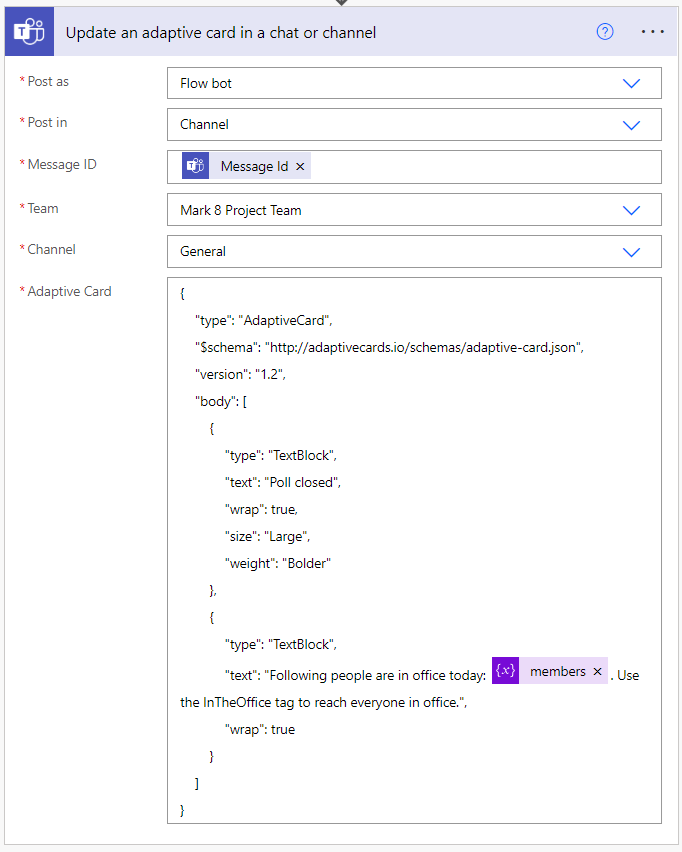Expand the Post as dropdown arrow
Screen dimensions: 682x852
pyautogui.click(x=631, y=84)
